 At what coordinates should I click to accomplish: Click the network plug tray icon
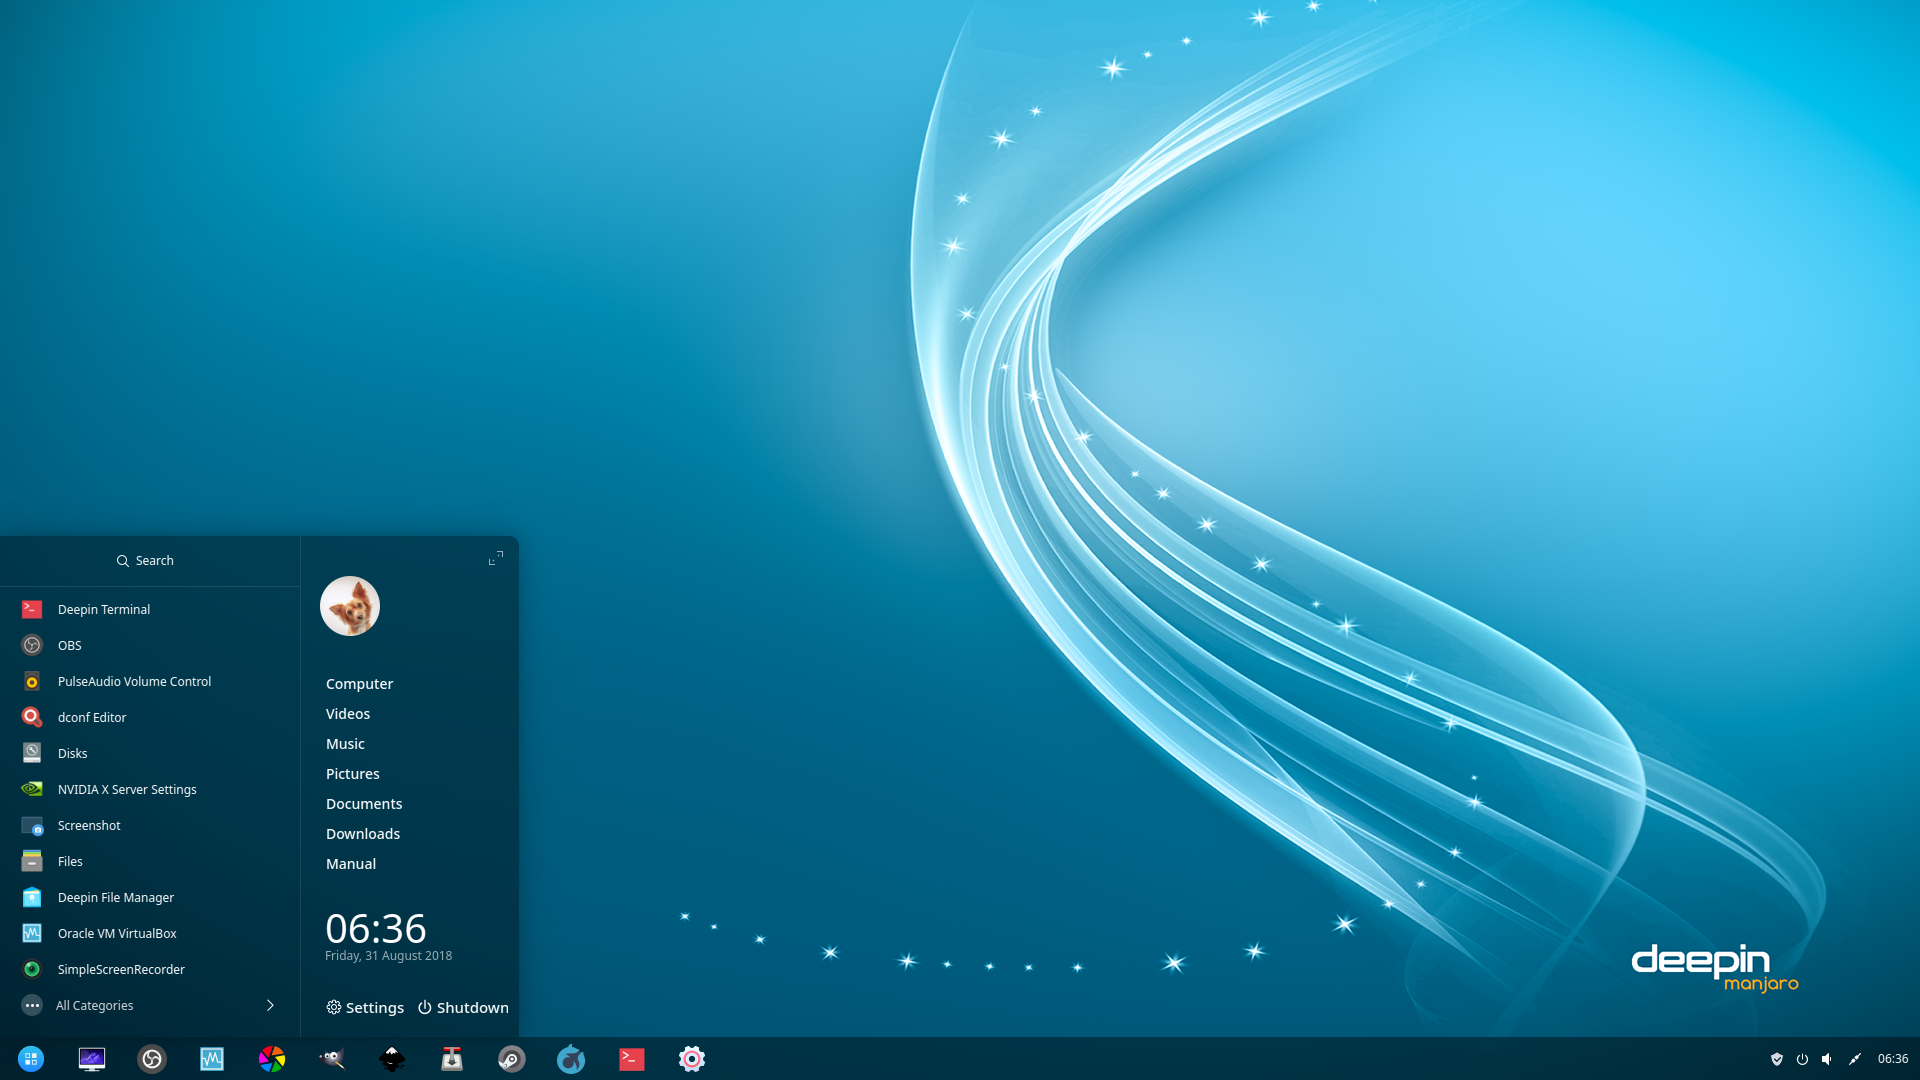[1855, 1059]
